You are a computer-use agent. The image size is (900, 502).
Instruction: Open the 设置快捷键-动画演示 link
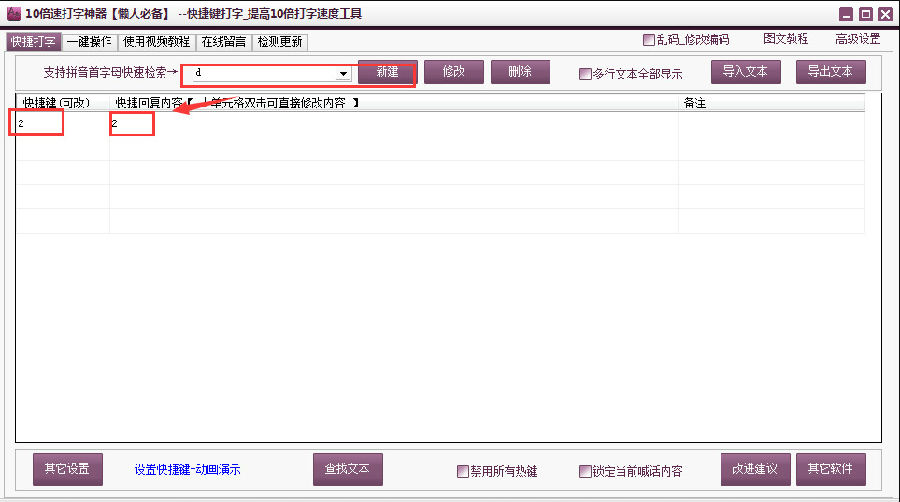pyautogui.click(x=187, y=469)
